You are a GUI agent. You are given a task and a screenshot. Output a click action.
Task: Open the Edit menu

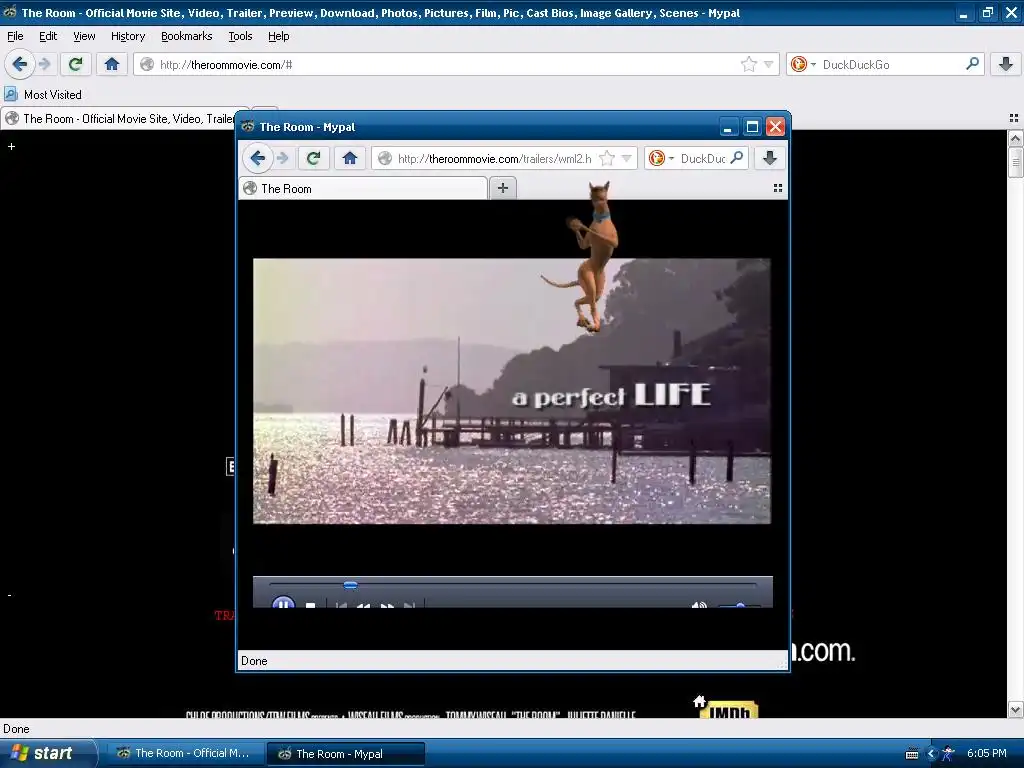click(48, 36)
